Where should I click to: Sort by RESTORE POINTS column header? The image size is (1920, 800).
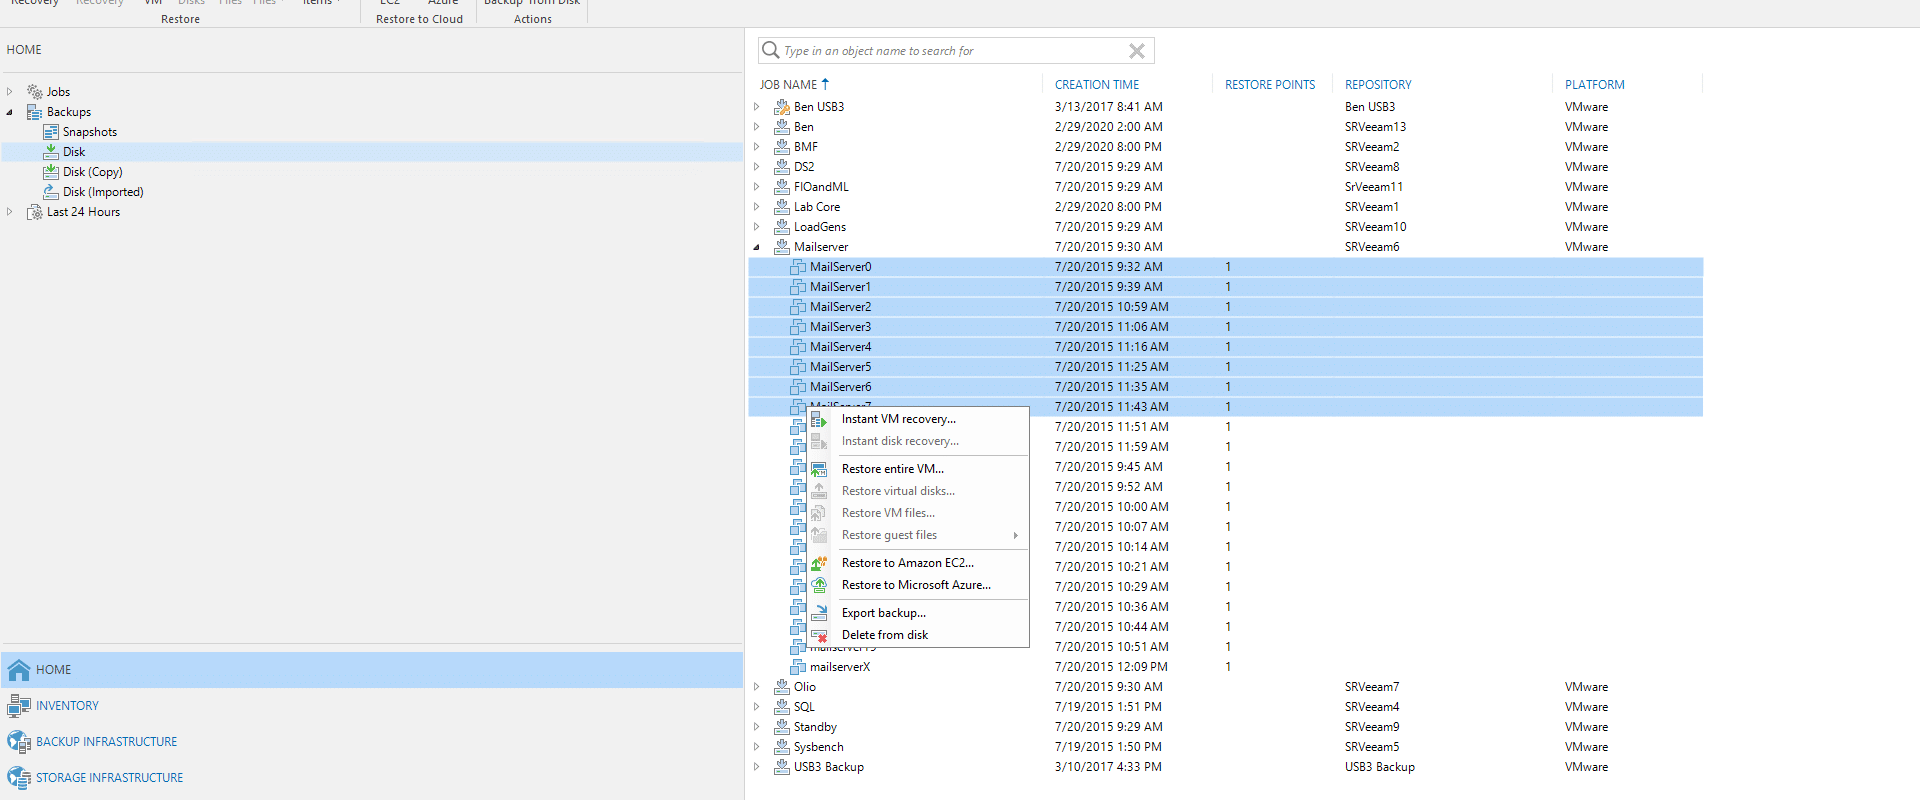click(1270, 85)
